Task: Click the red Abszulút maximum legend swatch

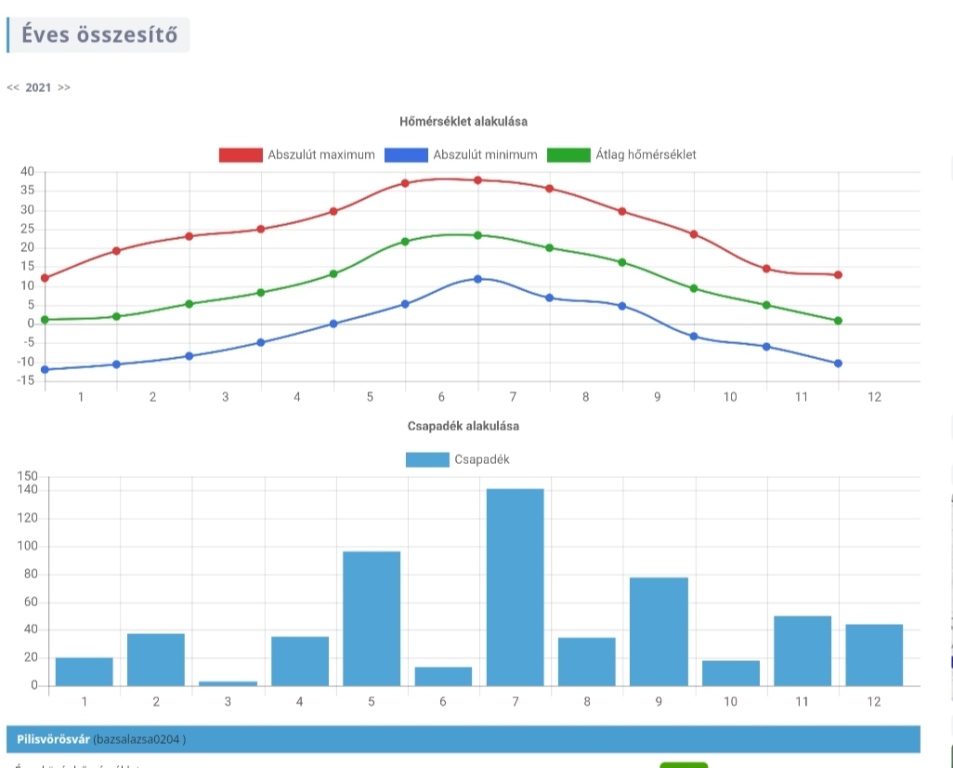Action: [240, 155]
